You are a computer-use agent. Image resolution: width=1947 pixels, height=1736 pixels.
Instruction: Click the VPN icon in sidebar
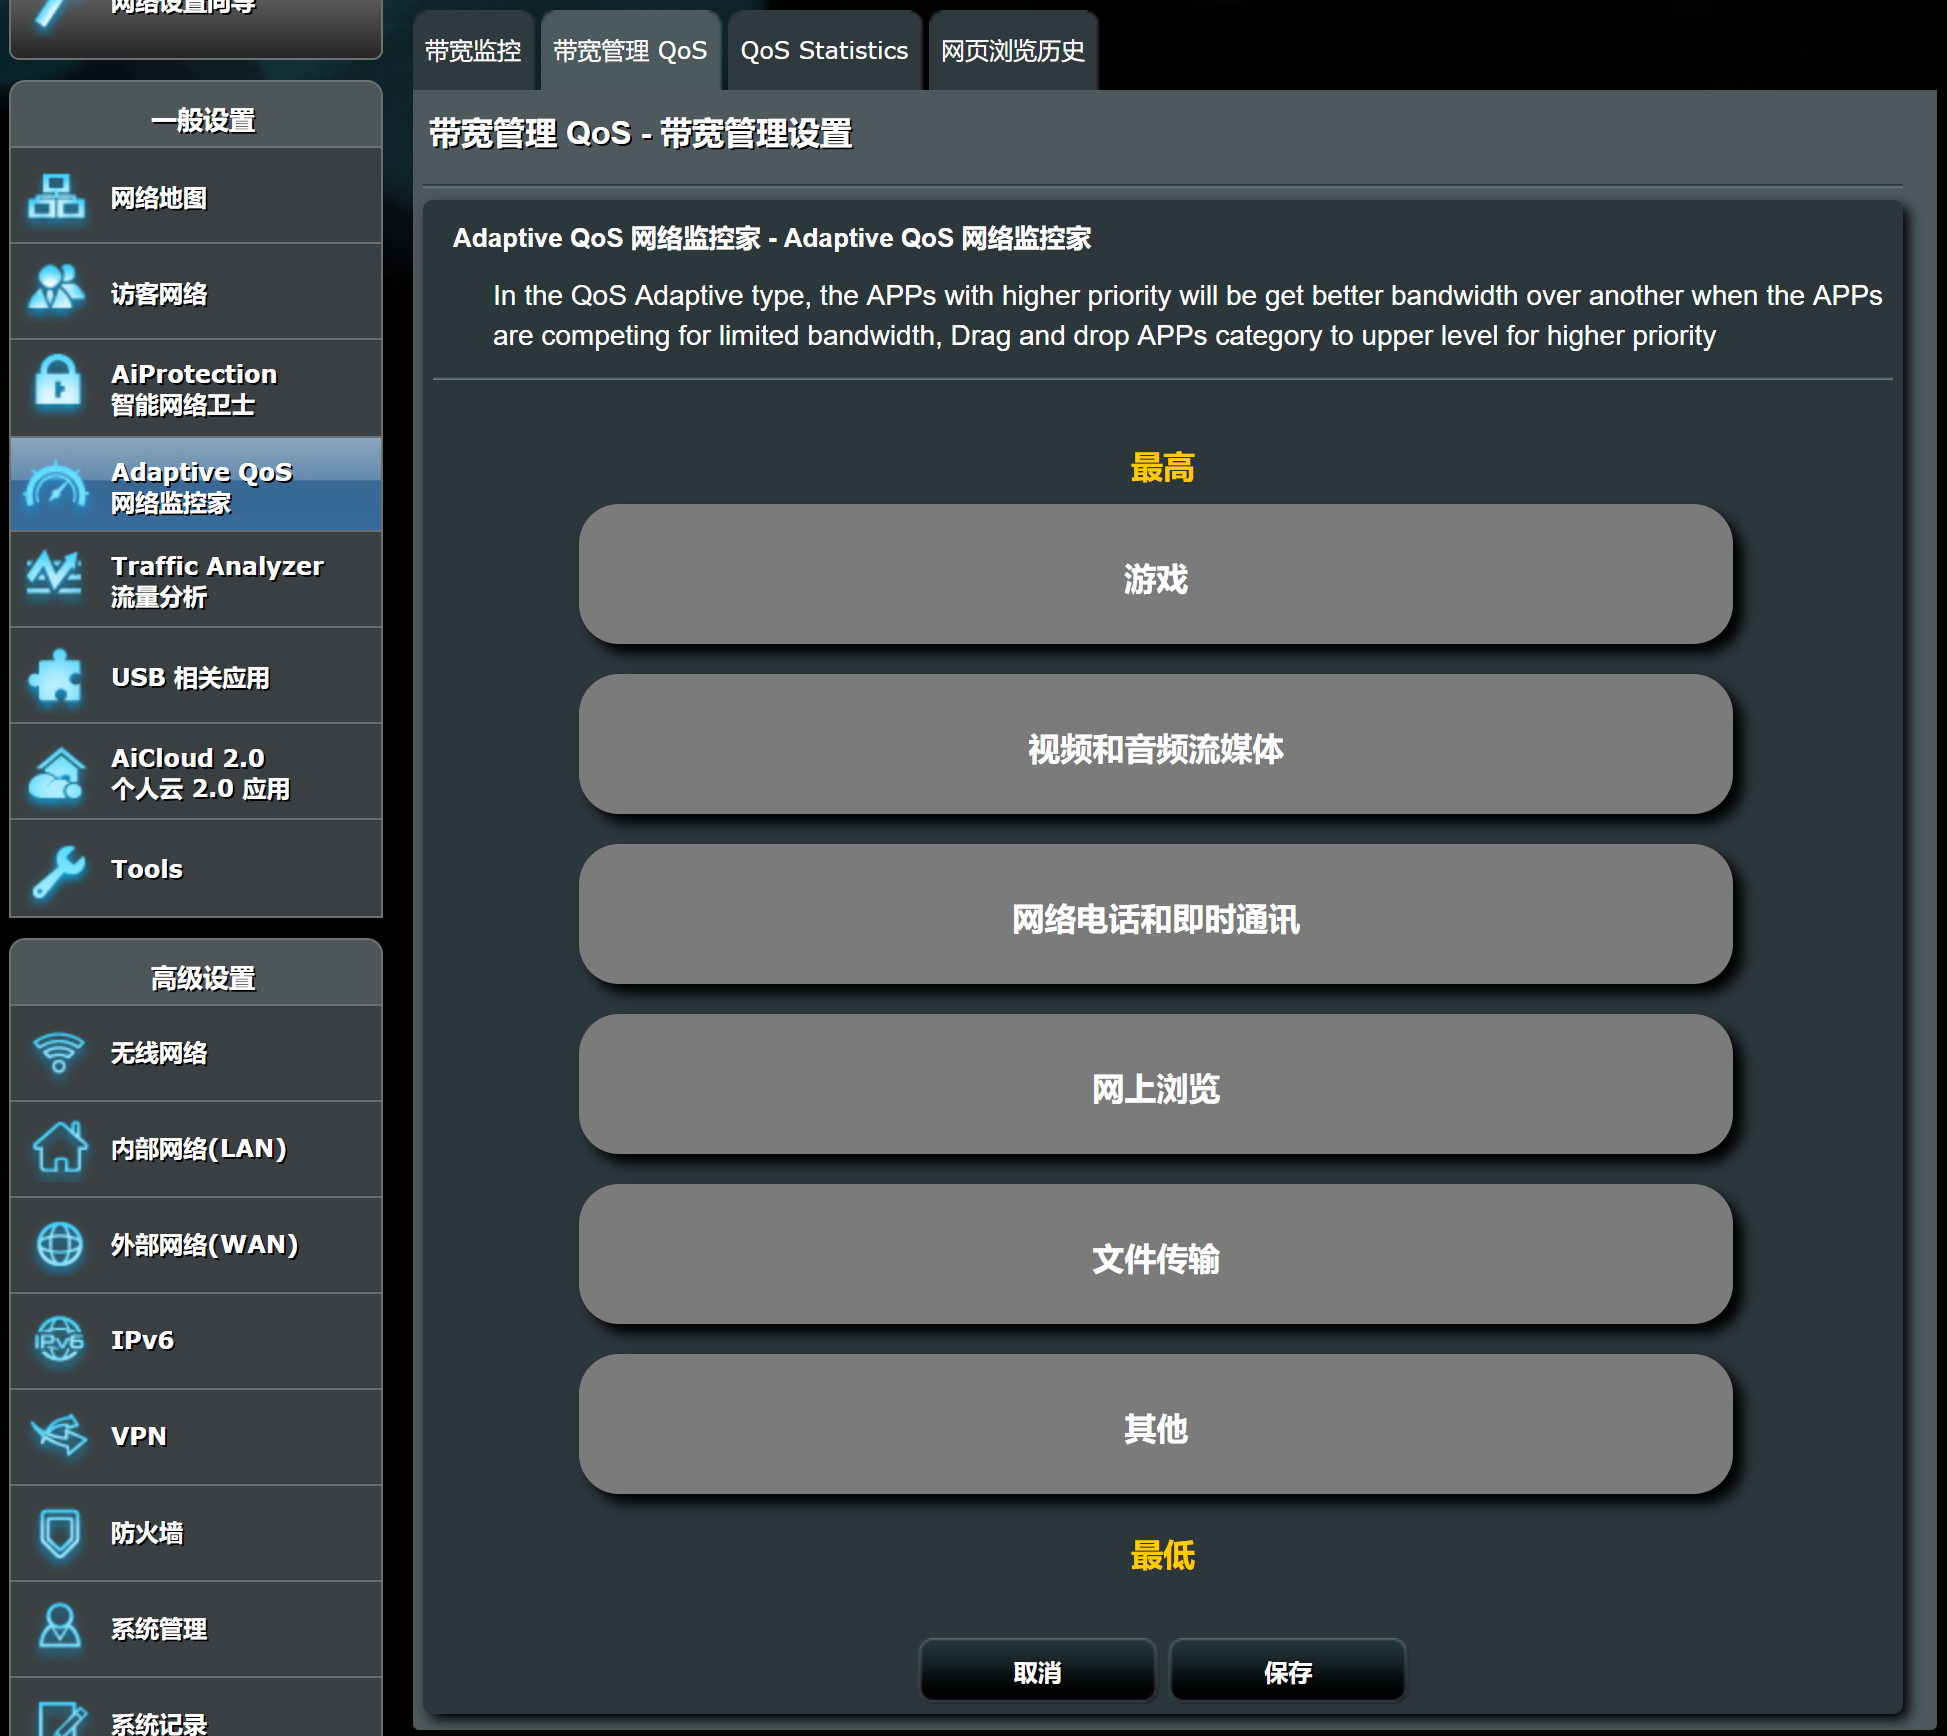[x=59, y=1435]
